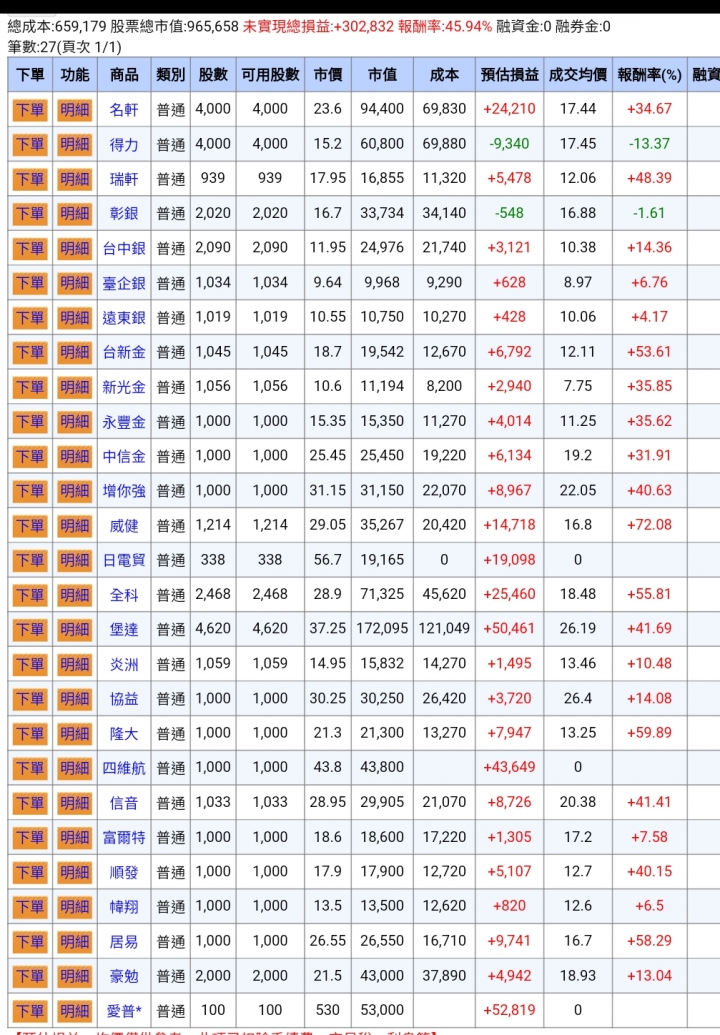Open 明細 for 臺企銀 row
This screenshot has height=1035, width=720.
pos(75,283)
